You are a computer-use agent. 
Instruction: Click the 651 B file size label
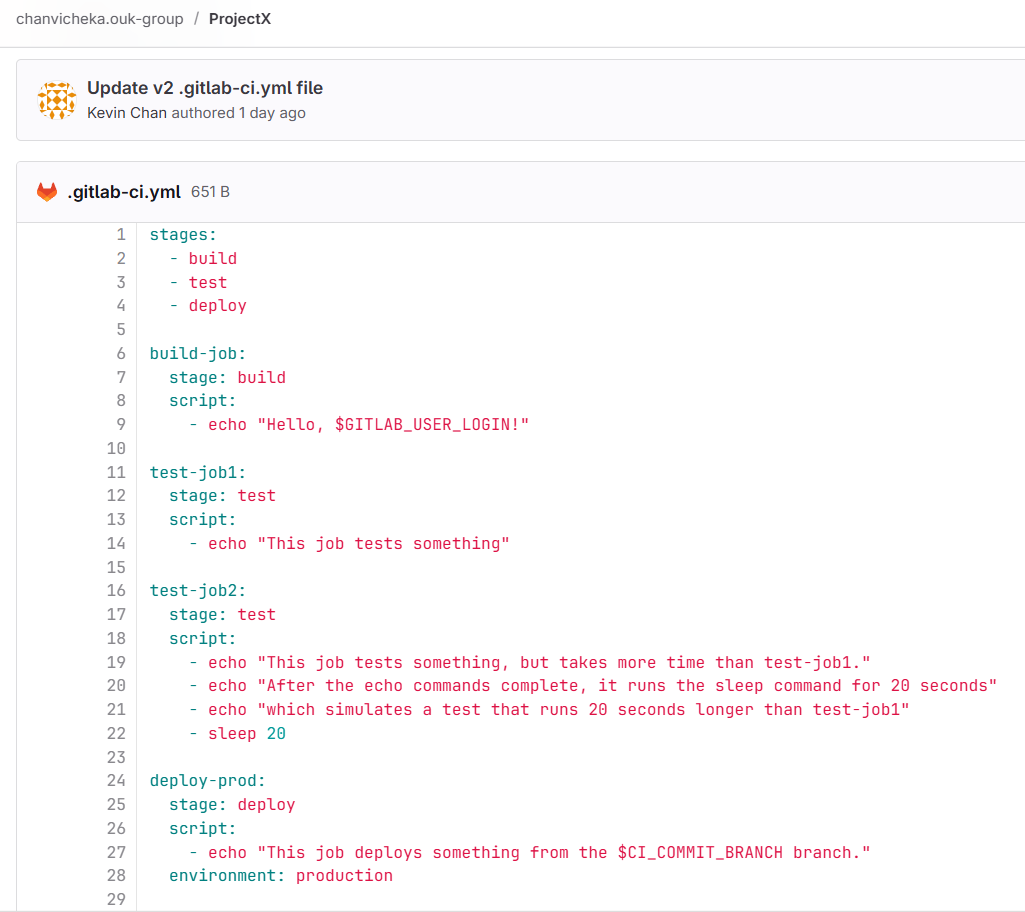pos(210,192)
